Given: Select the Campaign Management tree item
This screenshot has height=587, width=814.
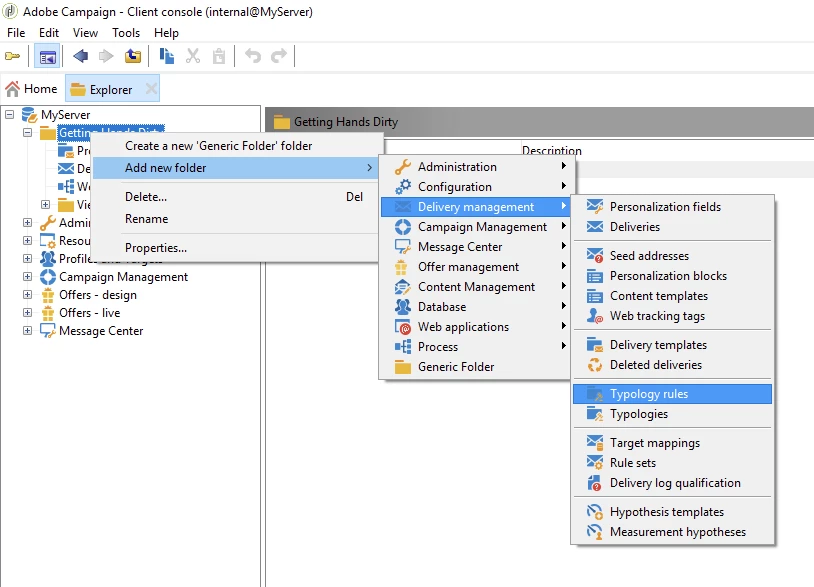Looking at the screenshot, I should (124, 277).
